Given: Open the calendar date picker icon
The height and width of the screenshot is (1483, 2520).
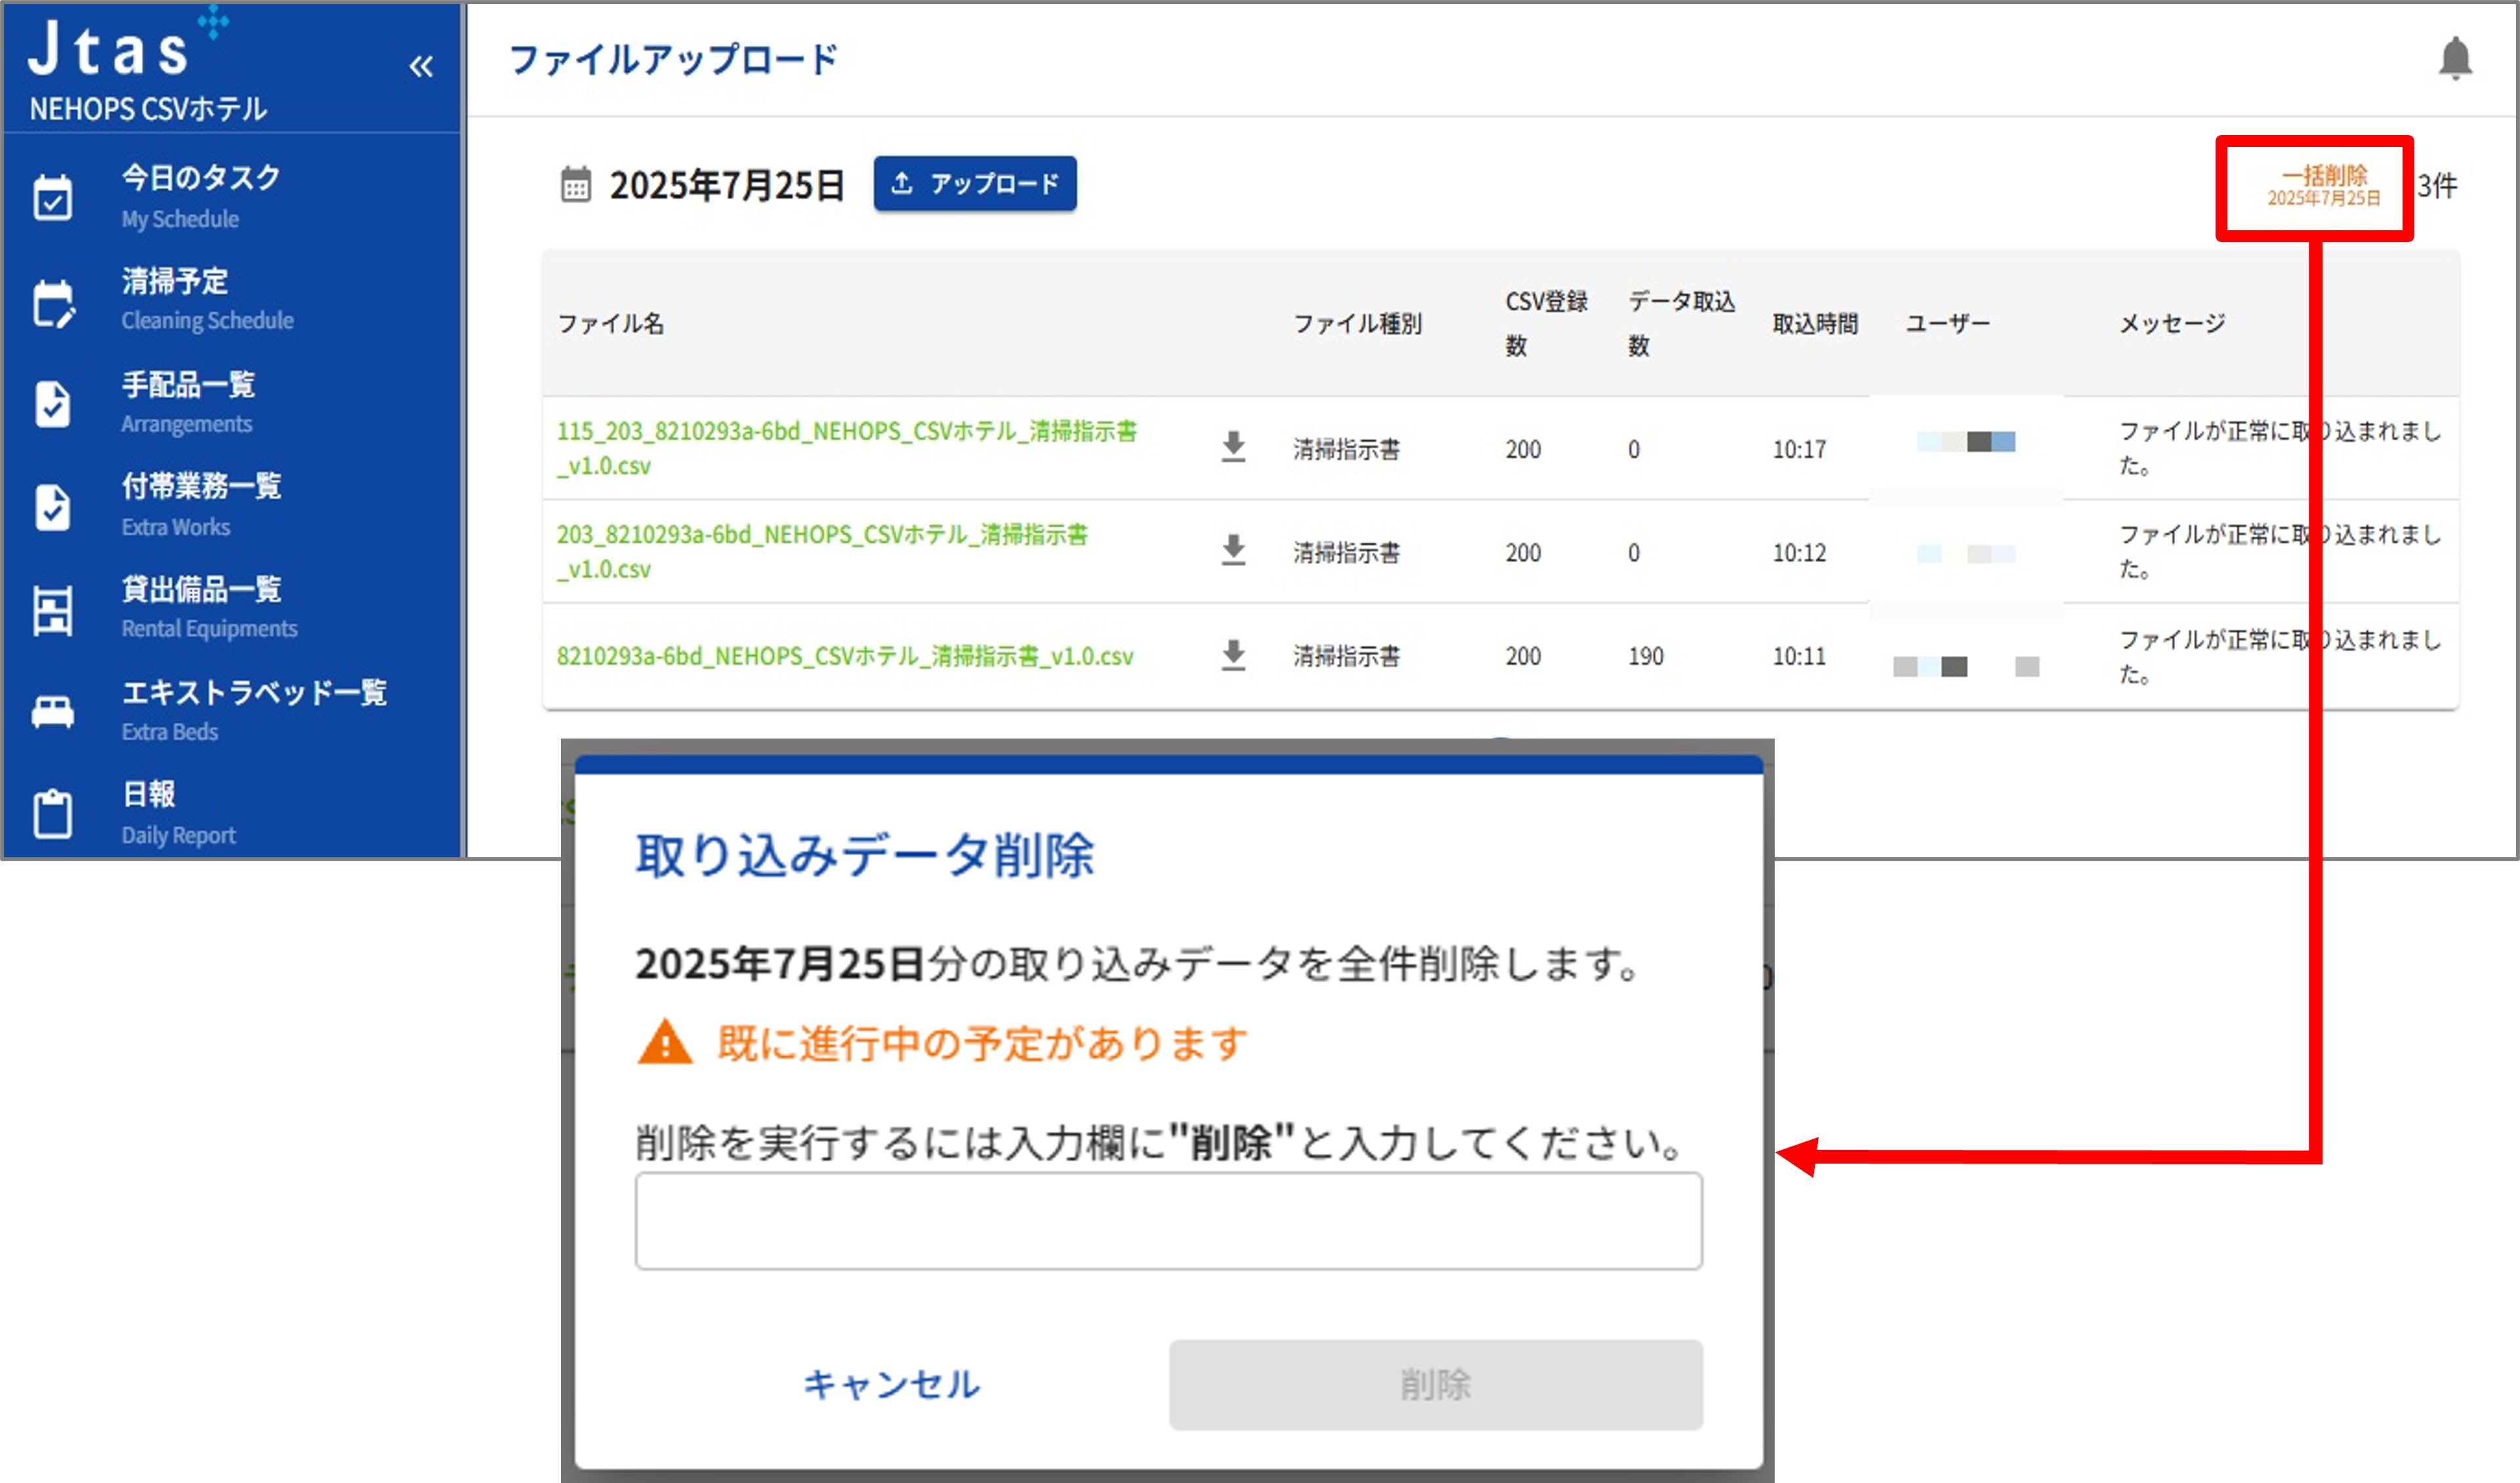Looking at the screenshot, I should pos(576,185).
